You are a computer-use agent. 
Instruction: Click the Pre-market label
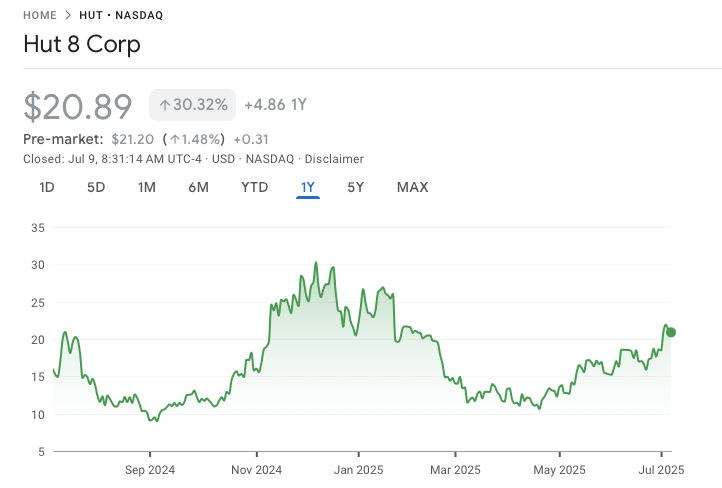(63, 139)
